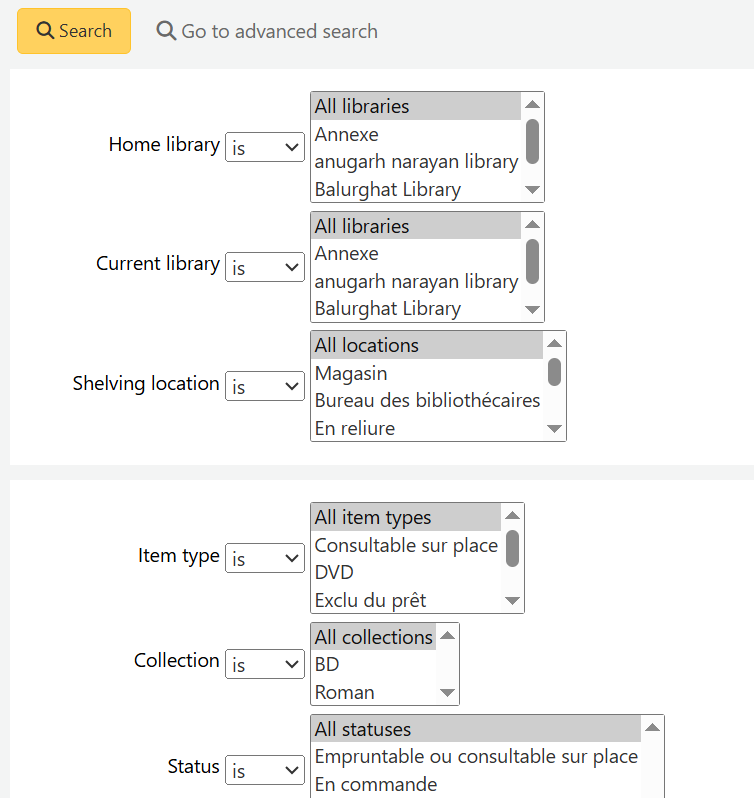The height and width of the screenshot is (798, 754).
Task: Choose Balurghat Library in Current library list
Action: 388,309
